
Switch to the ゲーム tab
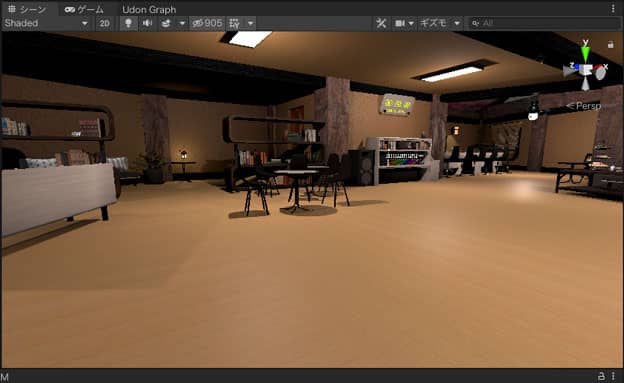click(x=84, y=9)
